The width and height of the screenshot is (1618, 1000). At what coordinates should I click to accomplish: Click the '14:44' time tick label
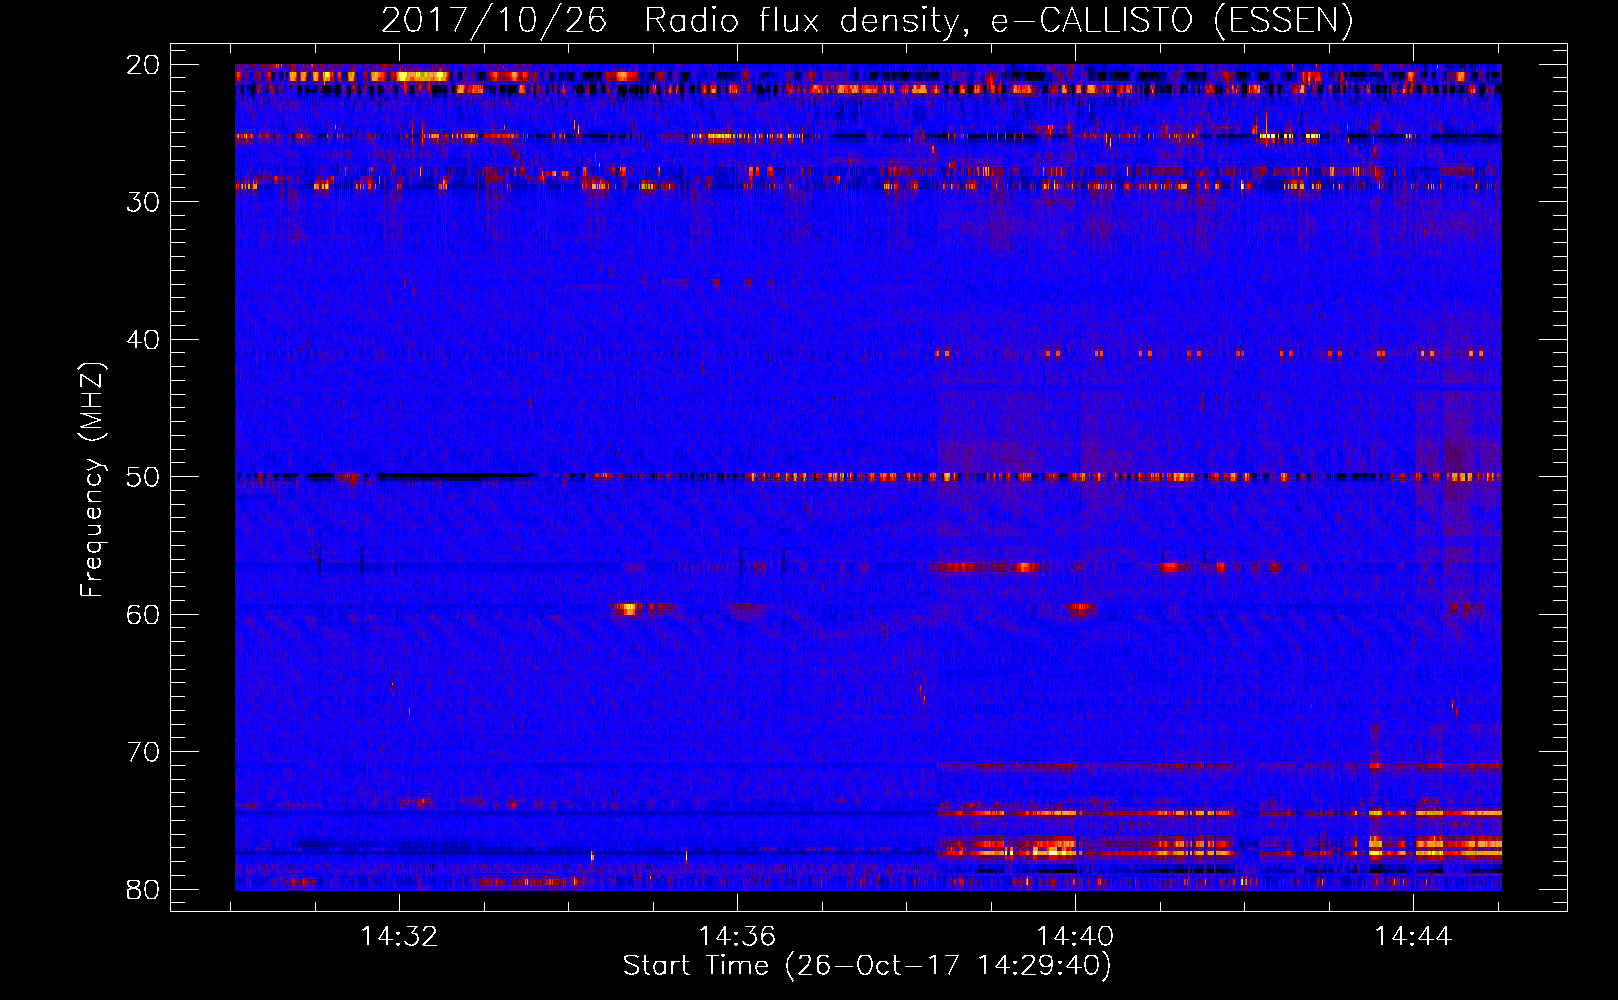click(x=1412, y=937)
